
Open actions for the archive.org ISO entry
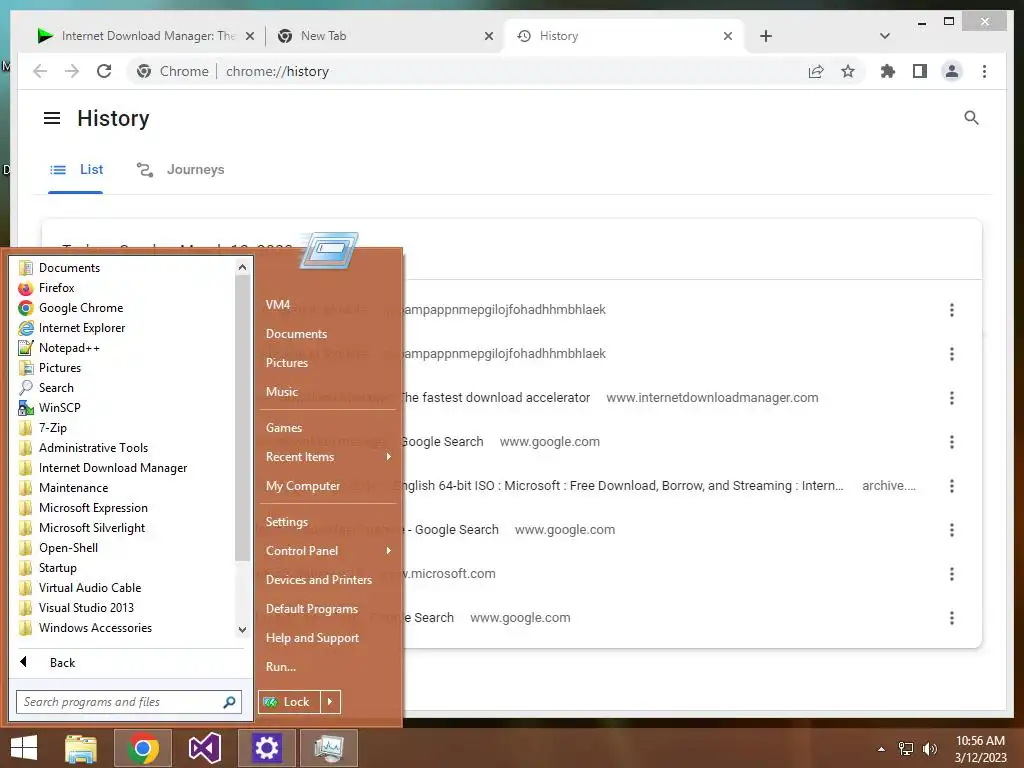point(952,486)
